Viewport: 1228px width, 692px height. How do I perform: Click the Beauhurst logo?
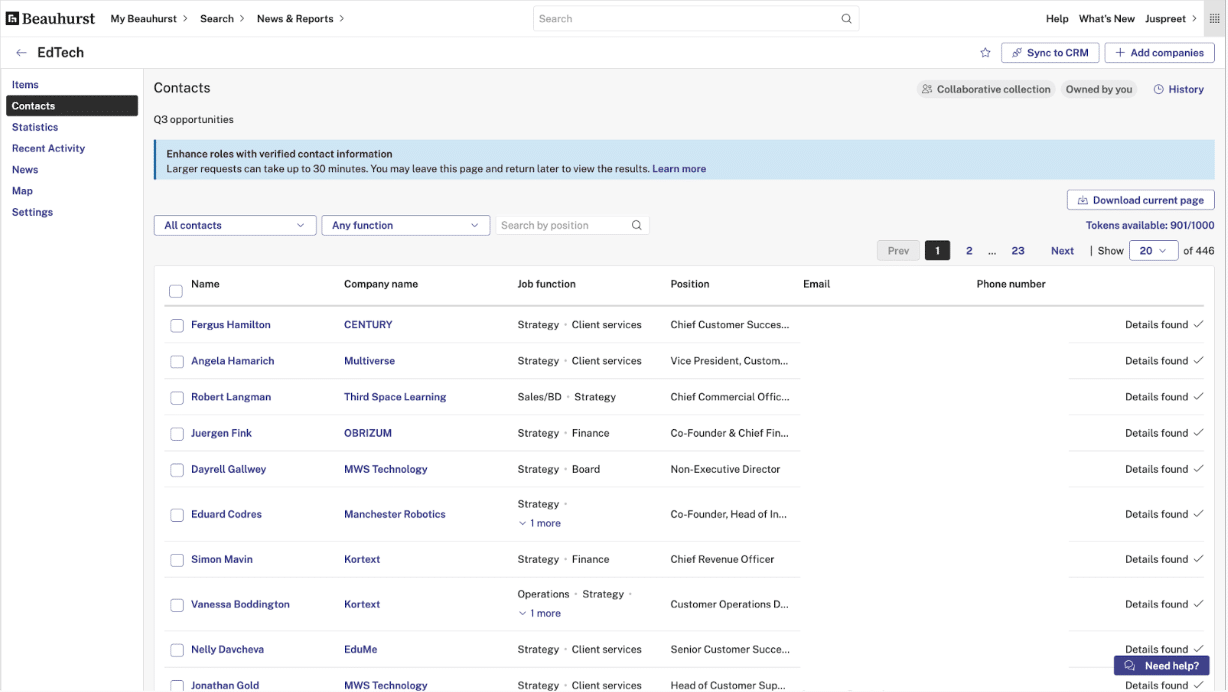(51, 18)
